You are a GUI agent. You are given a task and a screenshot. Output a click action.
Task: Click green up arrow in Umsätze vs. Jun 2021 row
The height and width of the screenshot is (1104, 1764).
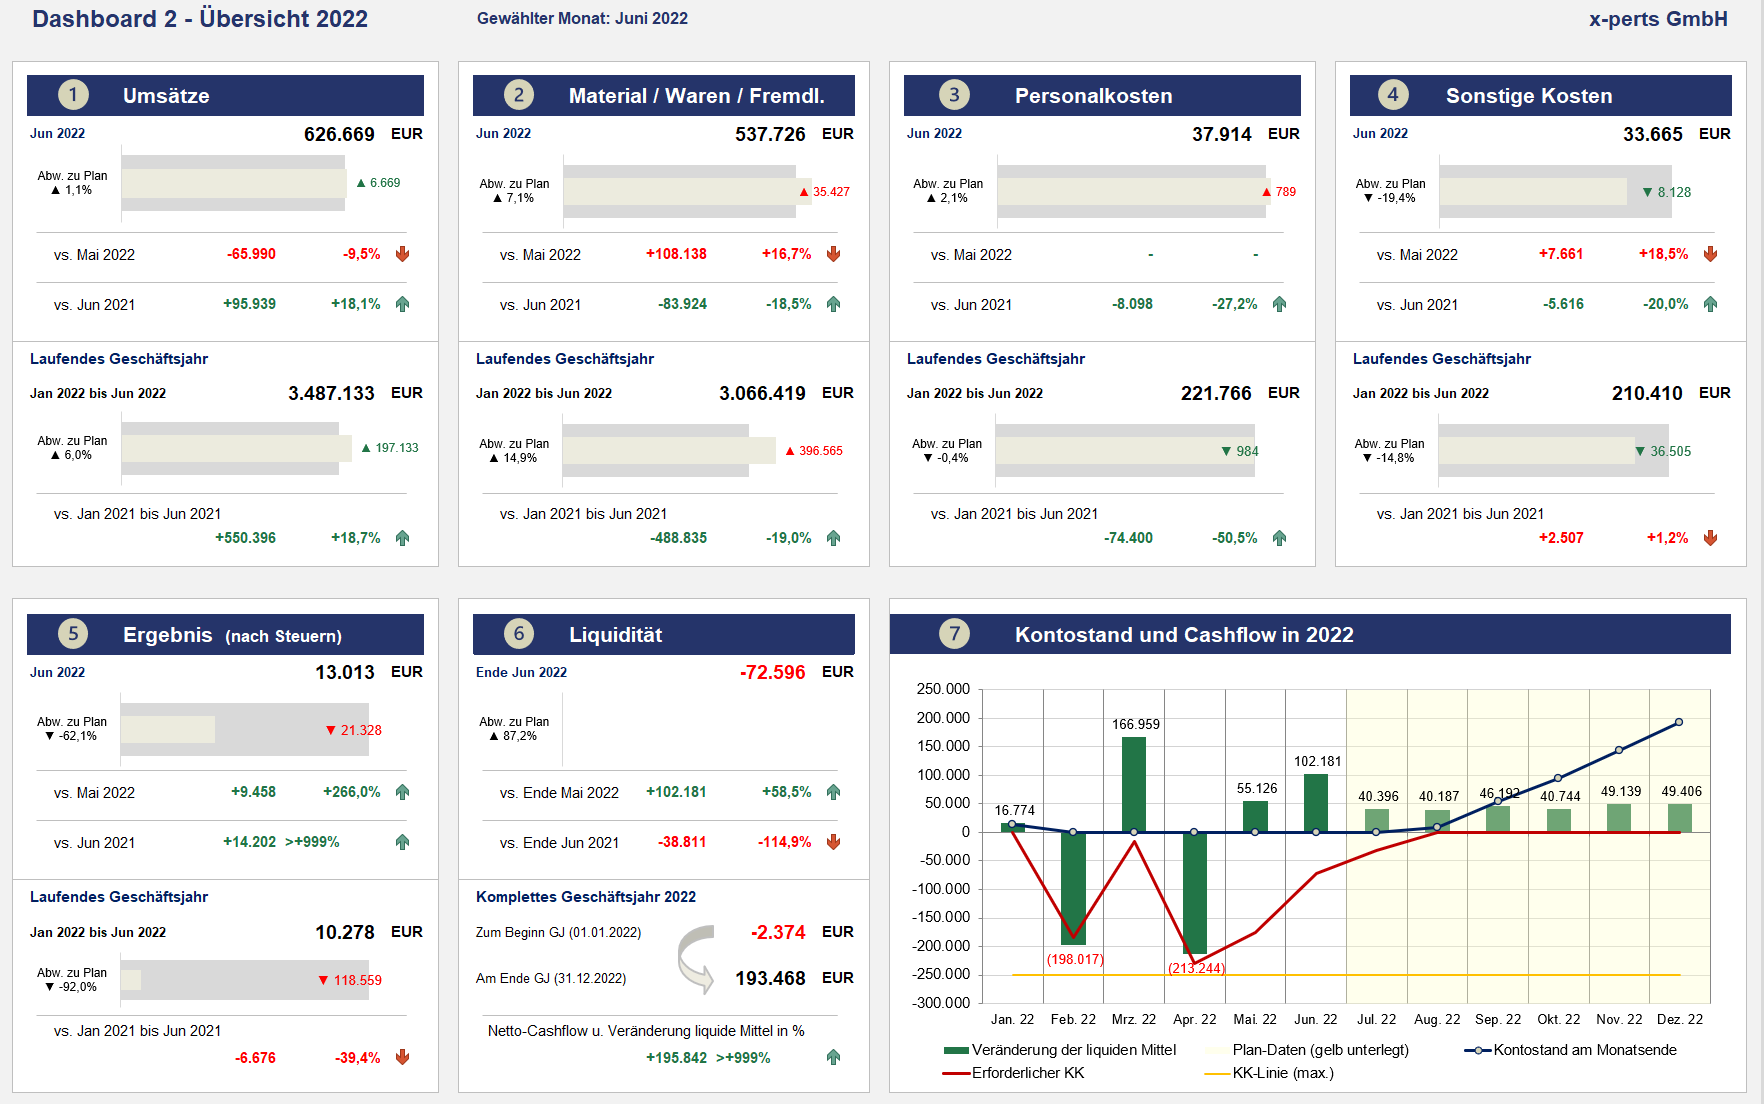(x=403, y=304)
